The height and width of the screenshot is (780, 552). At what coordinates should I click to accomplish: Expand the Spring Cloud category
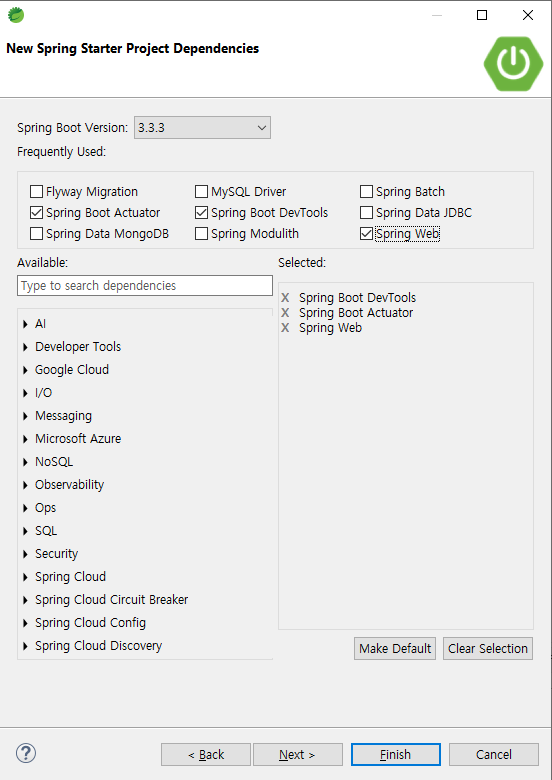point(25,577)
